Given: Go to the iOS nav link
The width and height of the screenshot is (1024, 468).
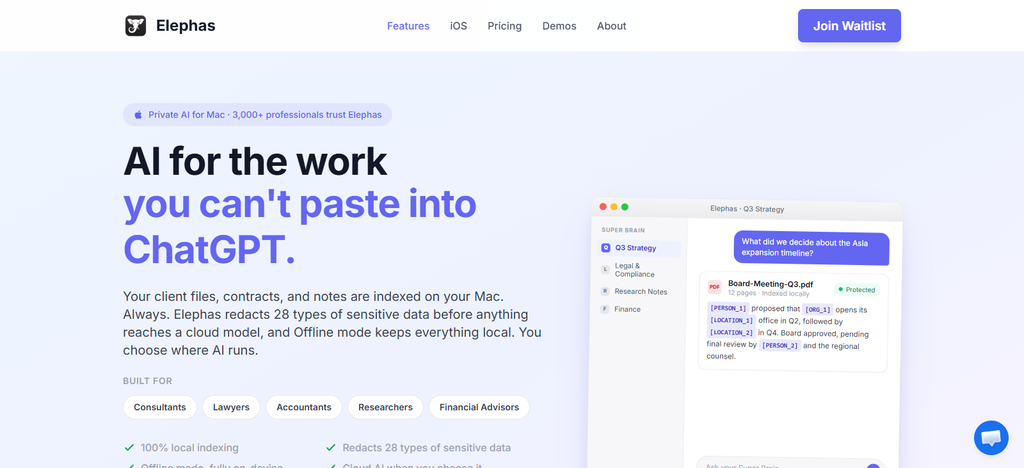Looking at the screenshot, I should [458, 26].
